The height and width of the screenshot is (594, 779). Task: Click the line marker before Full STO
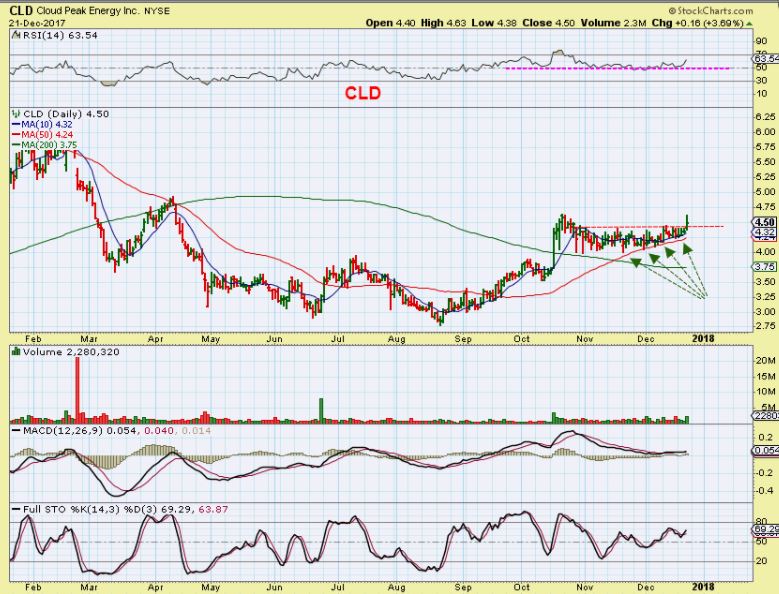tap(16, 510)
